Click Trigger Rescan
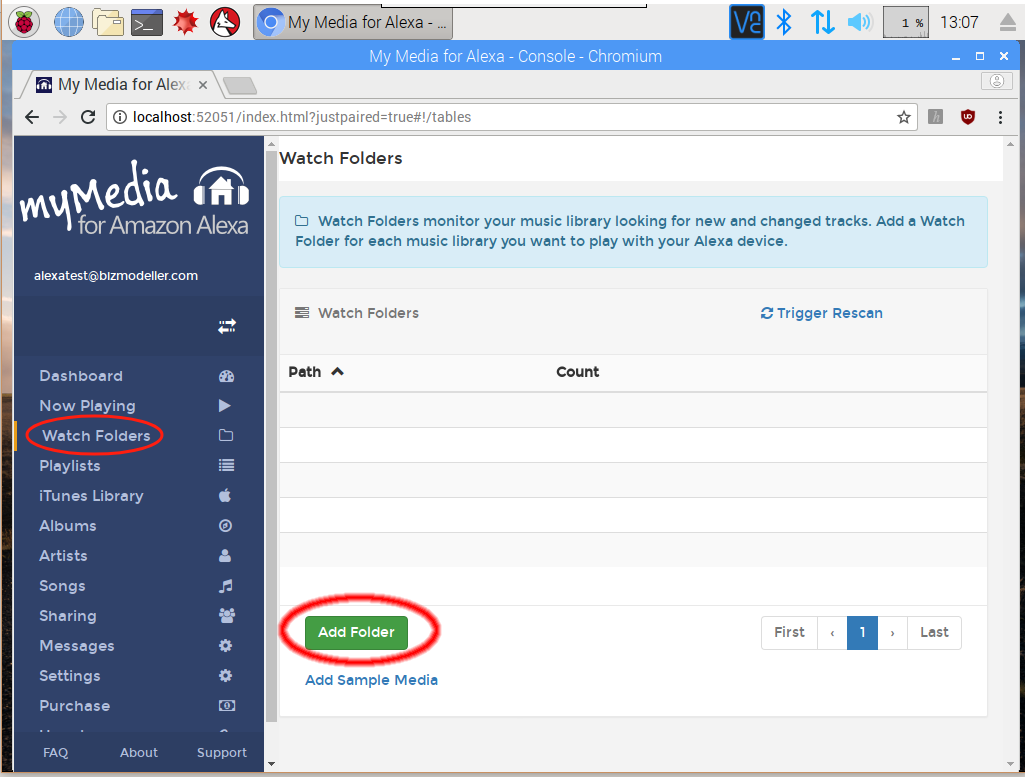Screen dimensions: 1025x777 tap(822, 314)
